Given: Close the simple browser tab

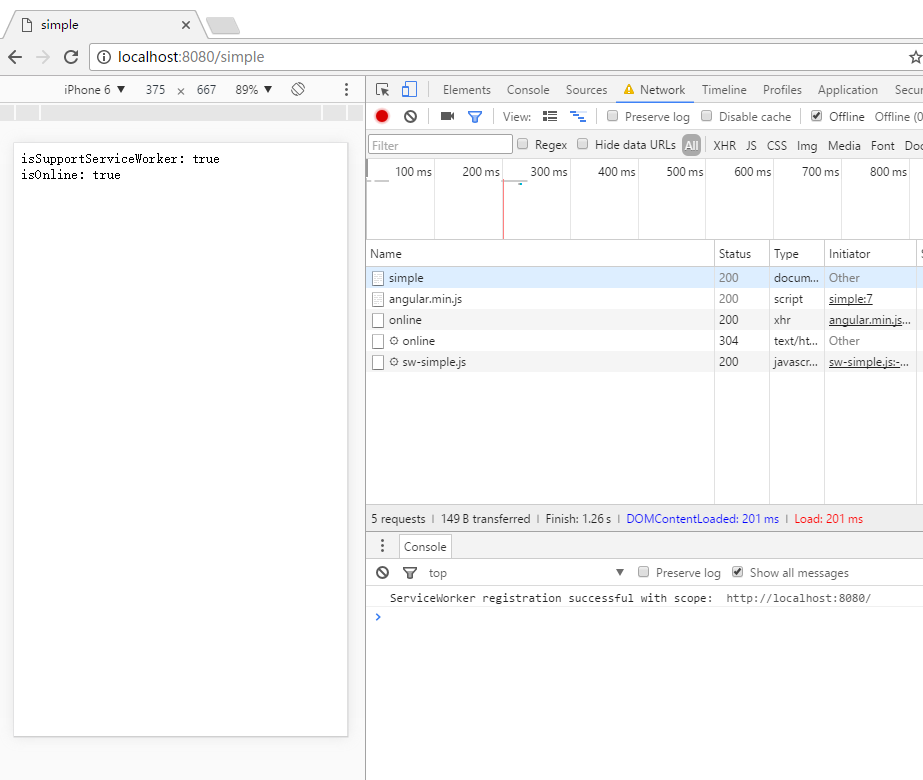Looking at the screenshot, I should pyautogui.click(x=186, y=25).
